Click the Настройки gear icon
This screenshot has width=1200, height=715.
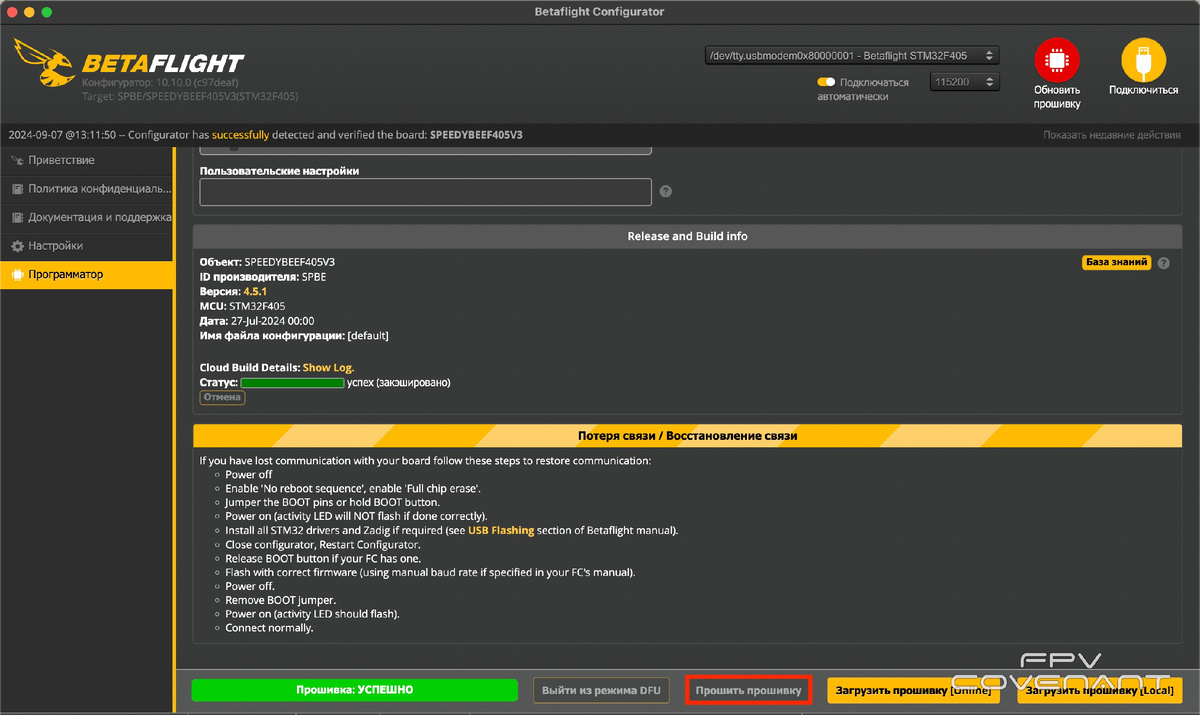click(x=17, y=245)
